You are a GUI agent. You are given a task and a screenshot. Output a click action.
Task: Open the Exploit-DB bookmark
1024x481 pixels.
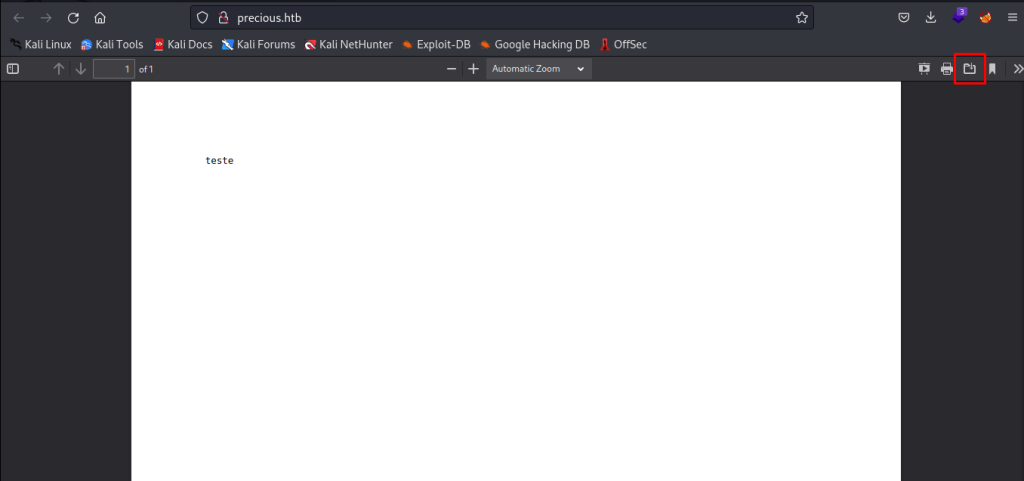pyautogui.click(x=436, y=44)
